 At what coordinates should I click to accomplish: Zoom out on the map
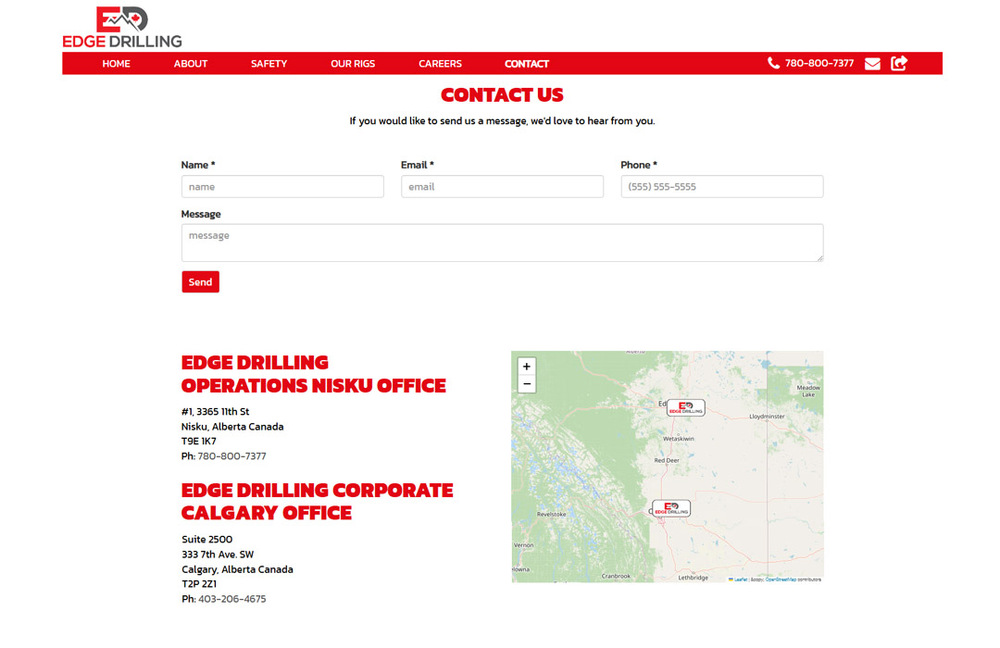(x=526, y=384)
